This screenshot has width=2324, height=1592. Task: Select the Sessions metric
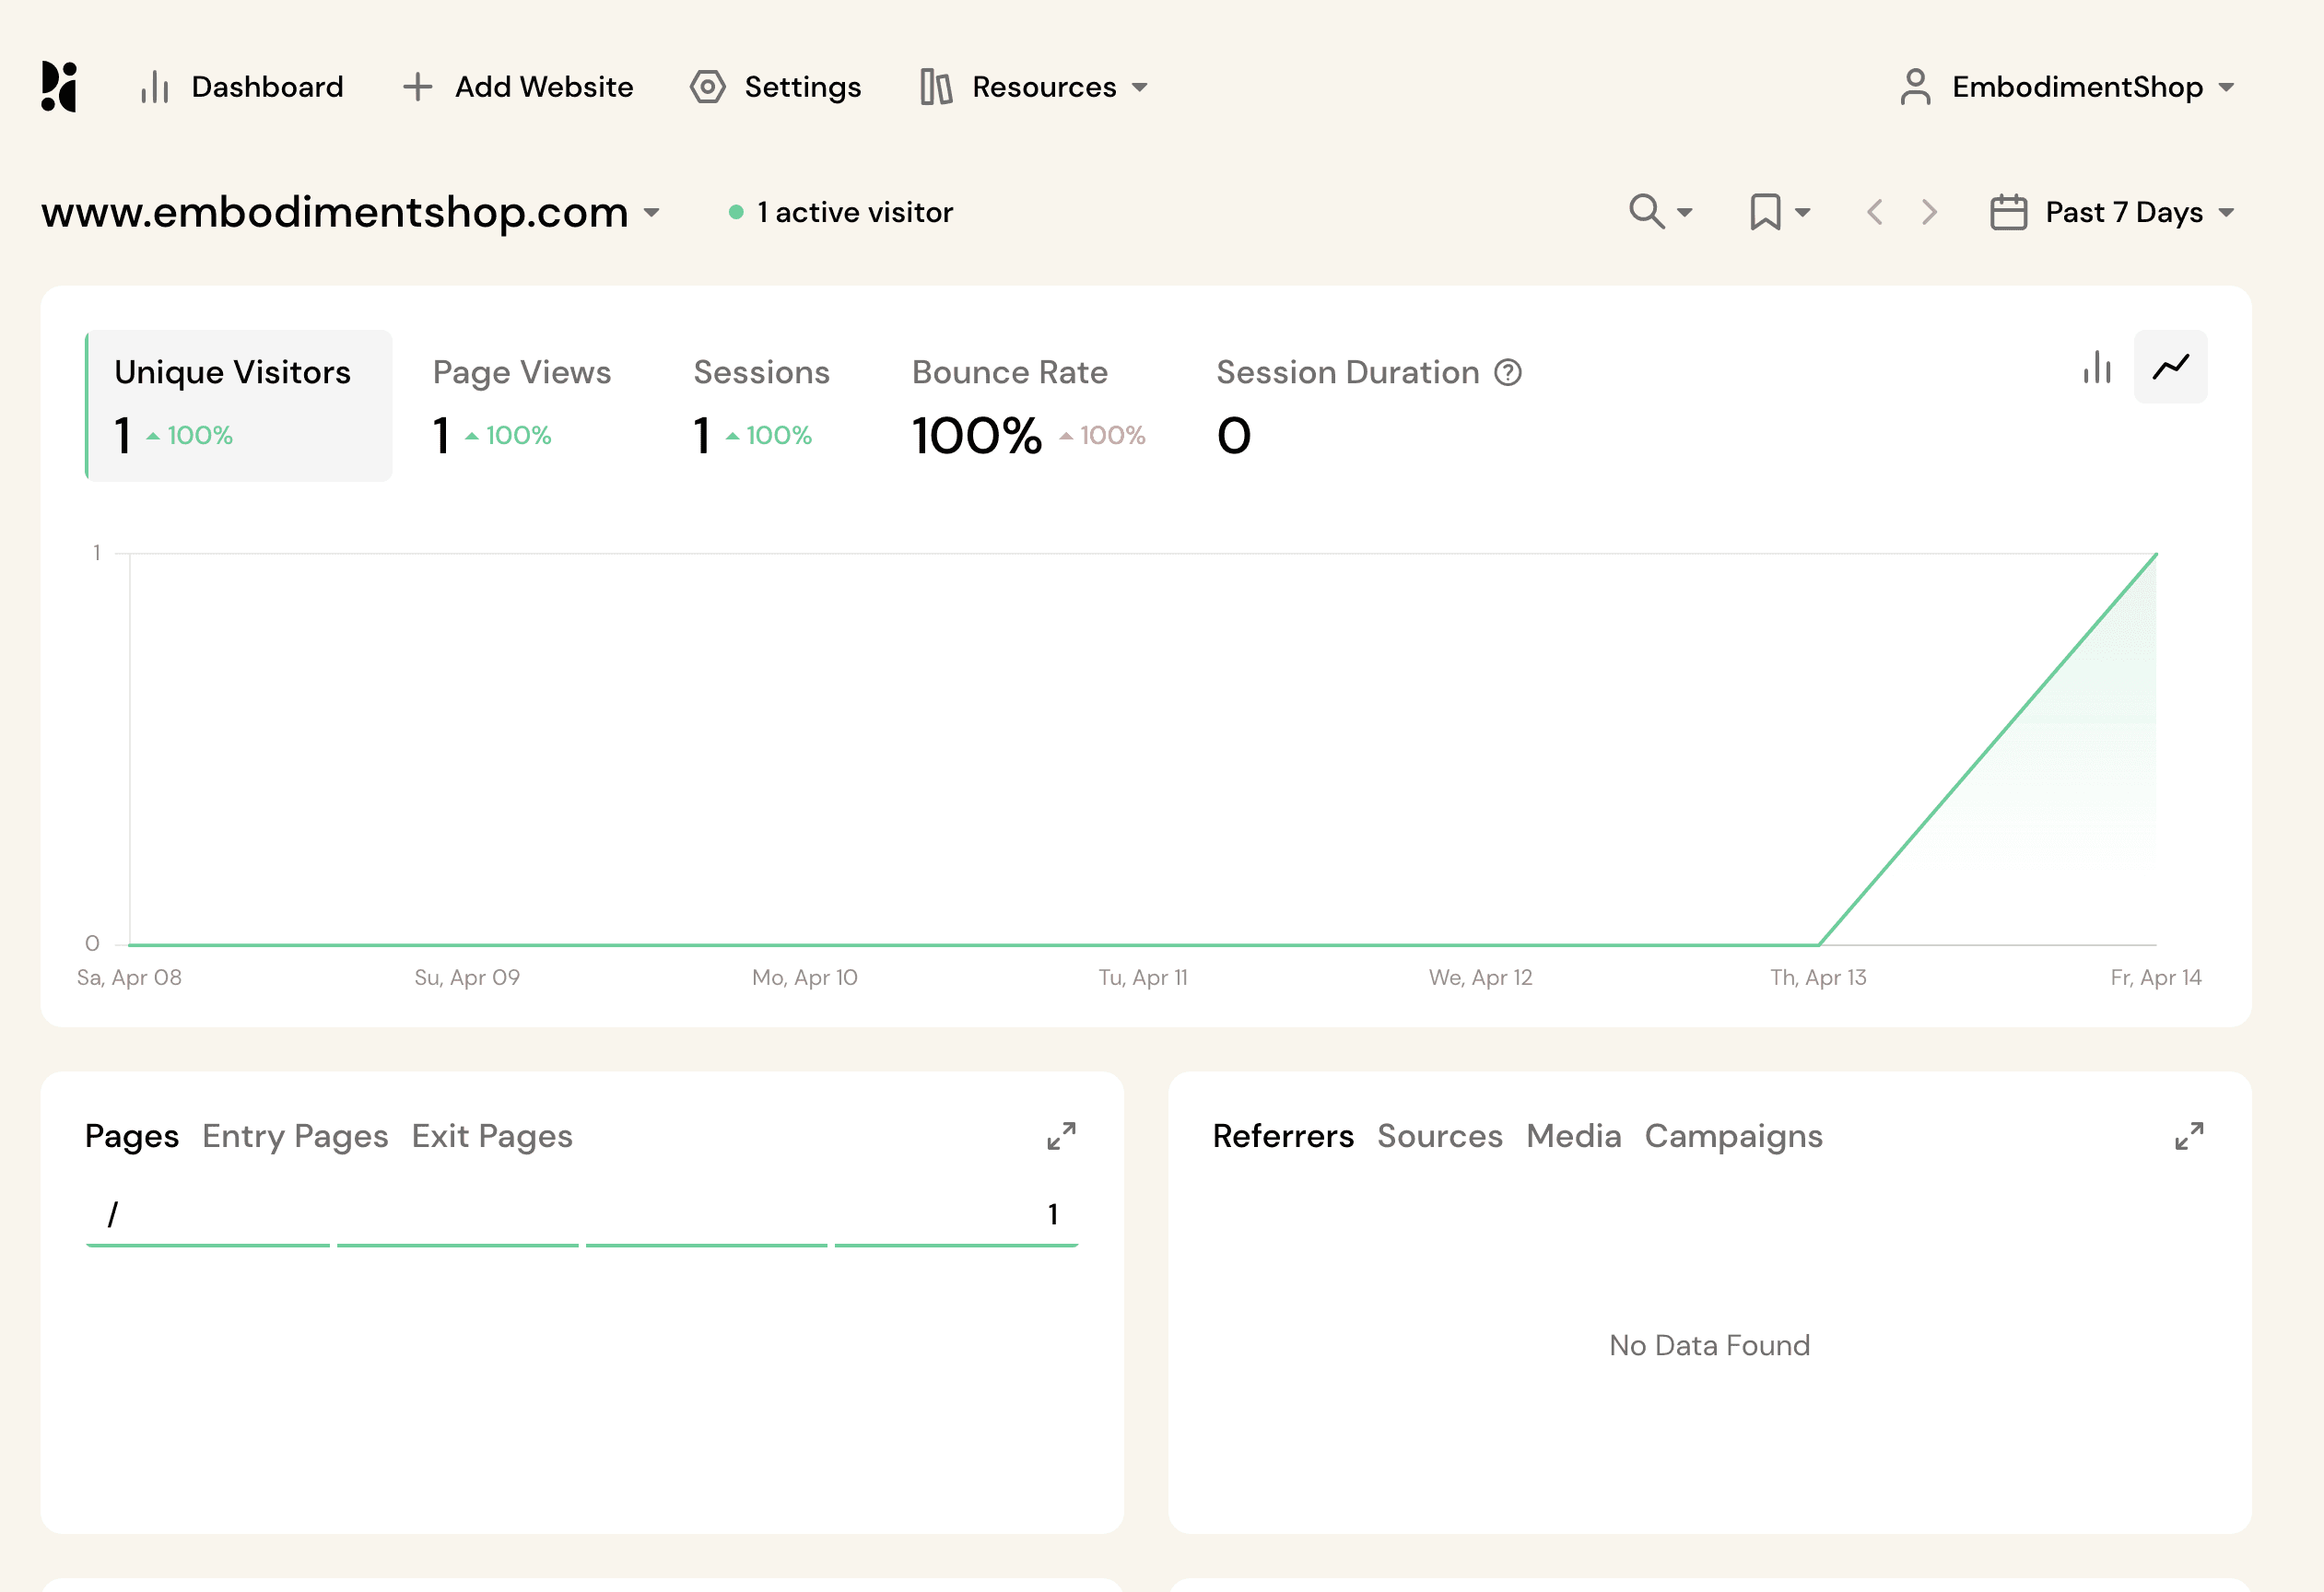coord(761,405)
